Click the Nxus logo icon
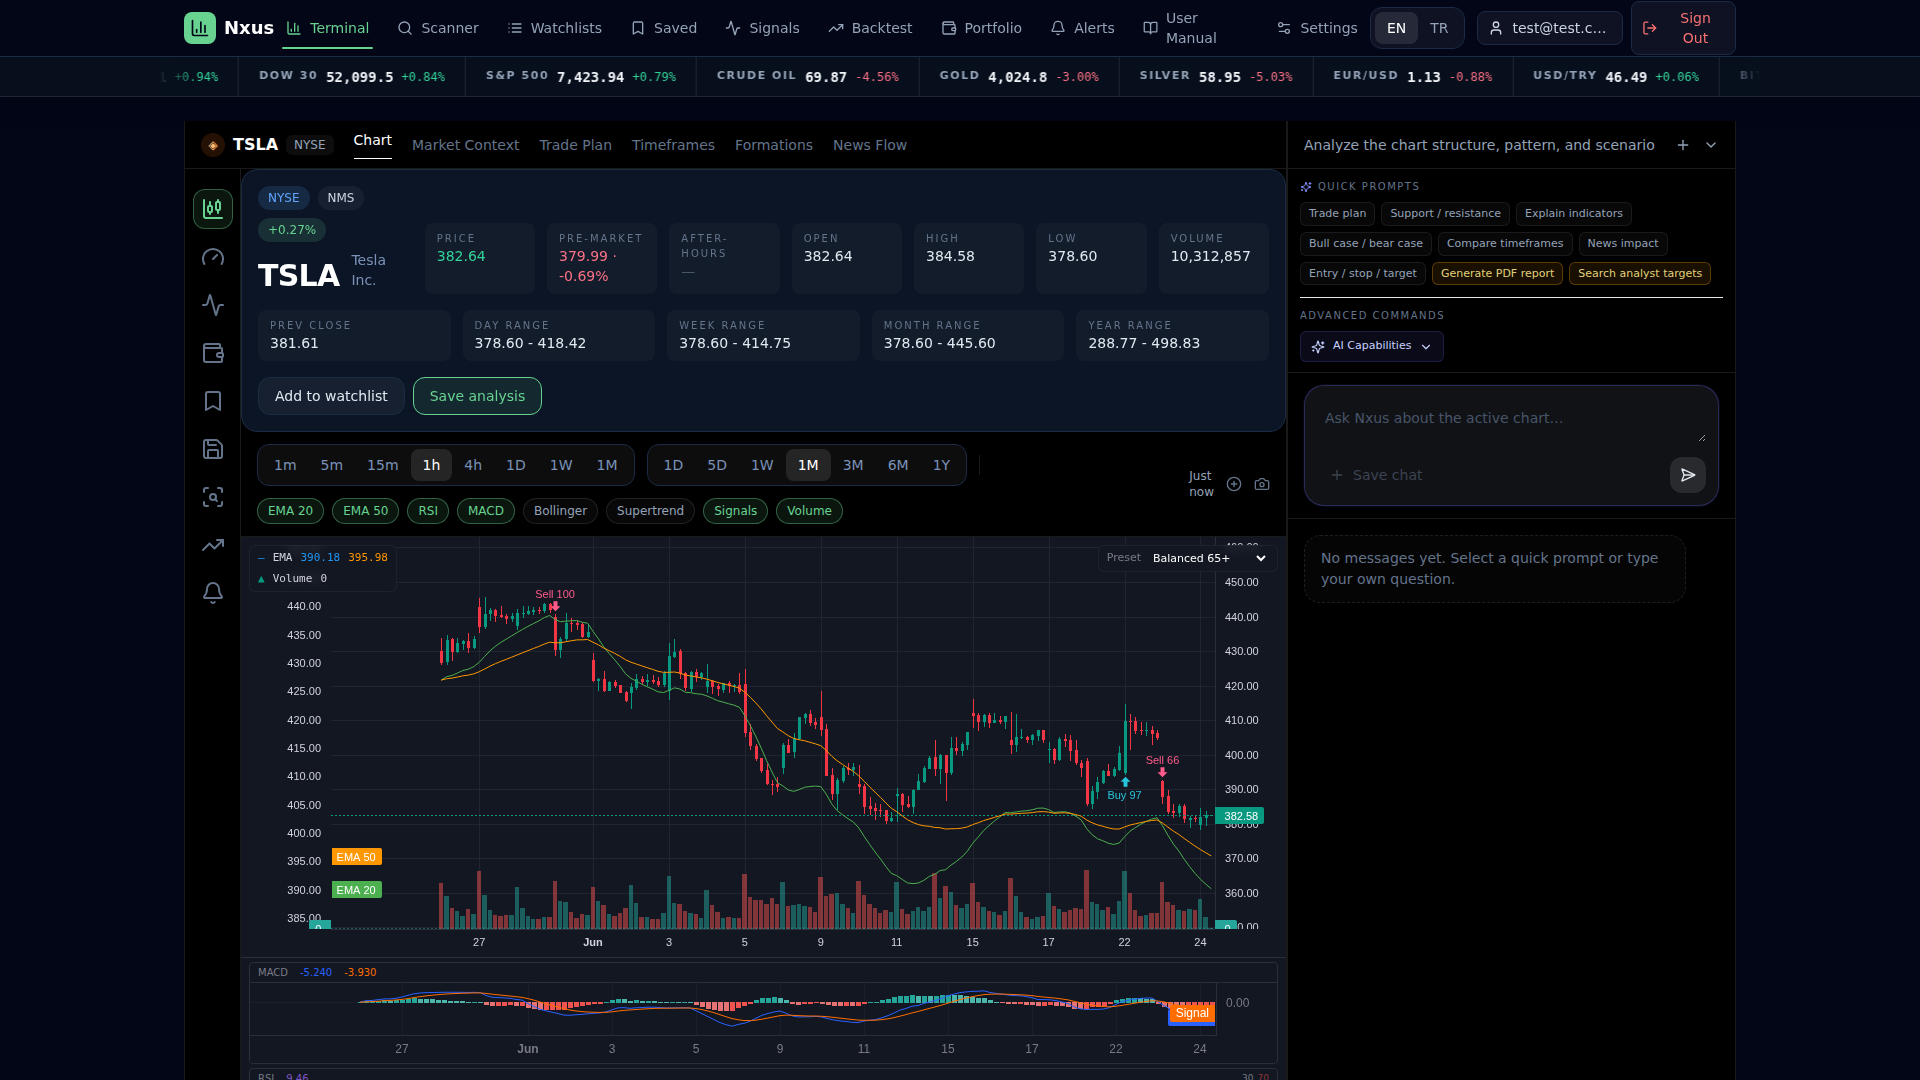Viewport: 1920px width, 1080px height. pyautogui.click(x=200, y=28)
